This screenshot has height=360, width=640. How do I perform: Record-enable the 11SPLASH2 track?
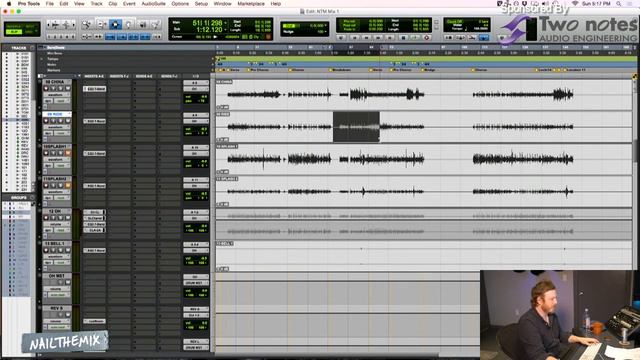point(46,185)
